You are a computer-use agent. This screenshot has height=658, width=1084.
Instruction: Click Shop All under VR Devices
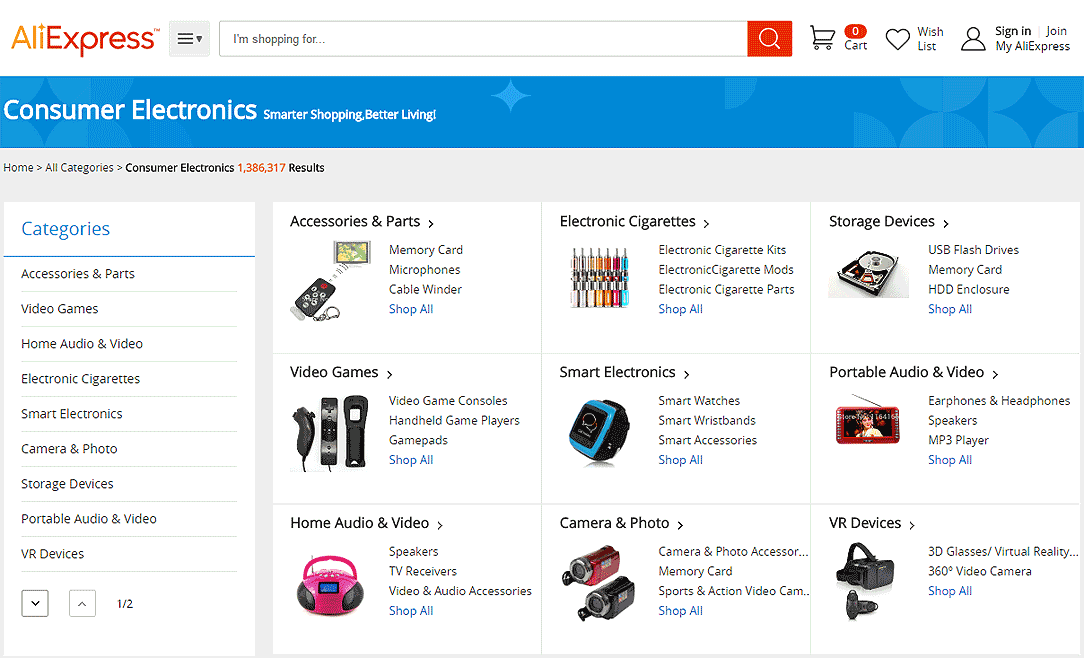click(951, 591)
